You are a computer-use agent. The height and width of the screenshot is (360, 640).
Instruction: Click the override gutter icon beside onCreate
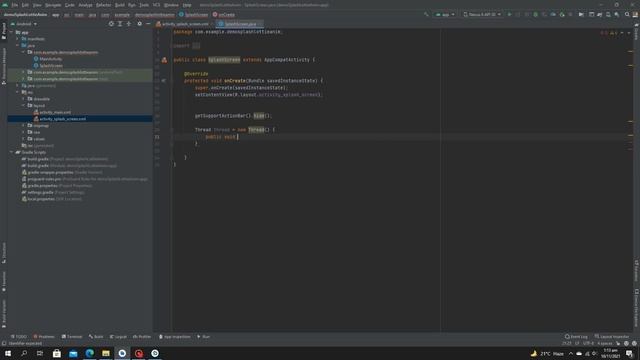164,80
